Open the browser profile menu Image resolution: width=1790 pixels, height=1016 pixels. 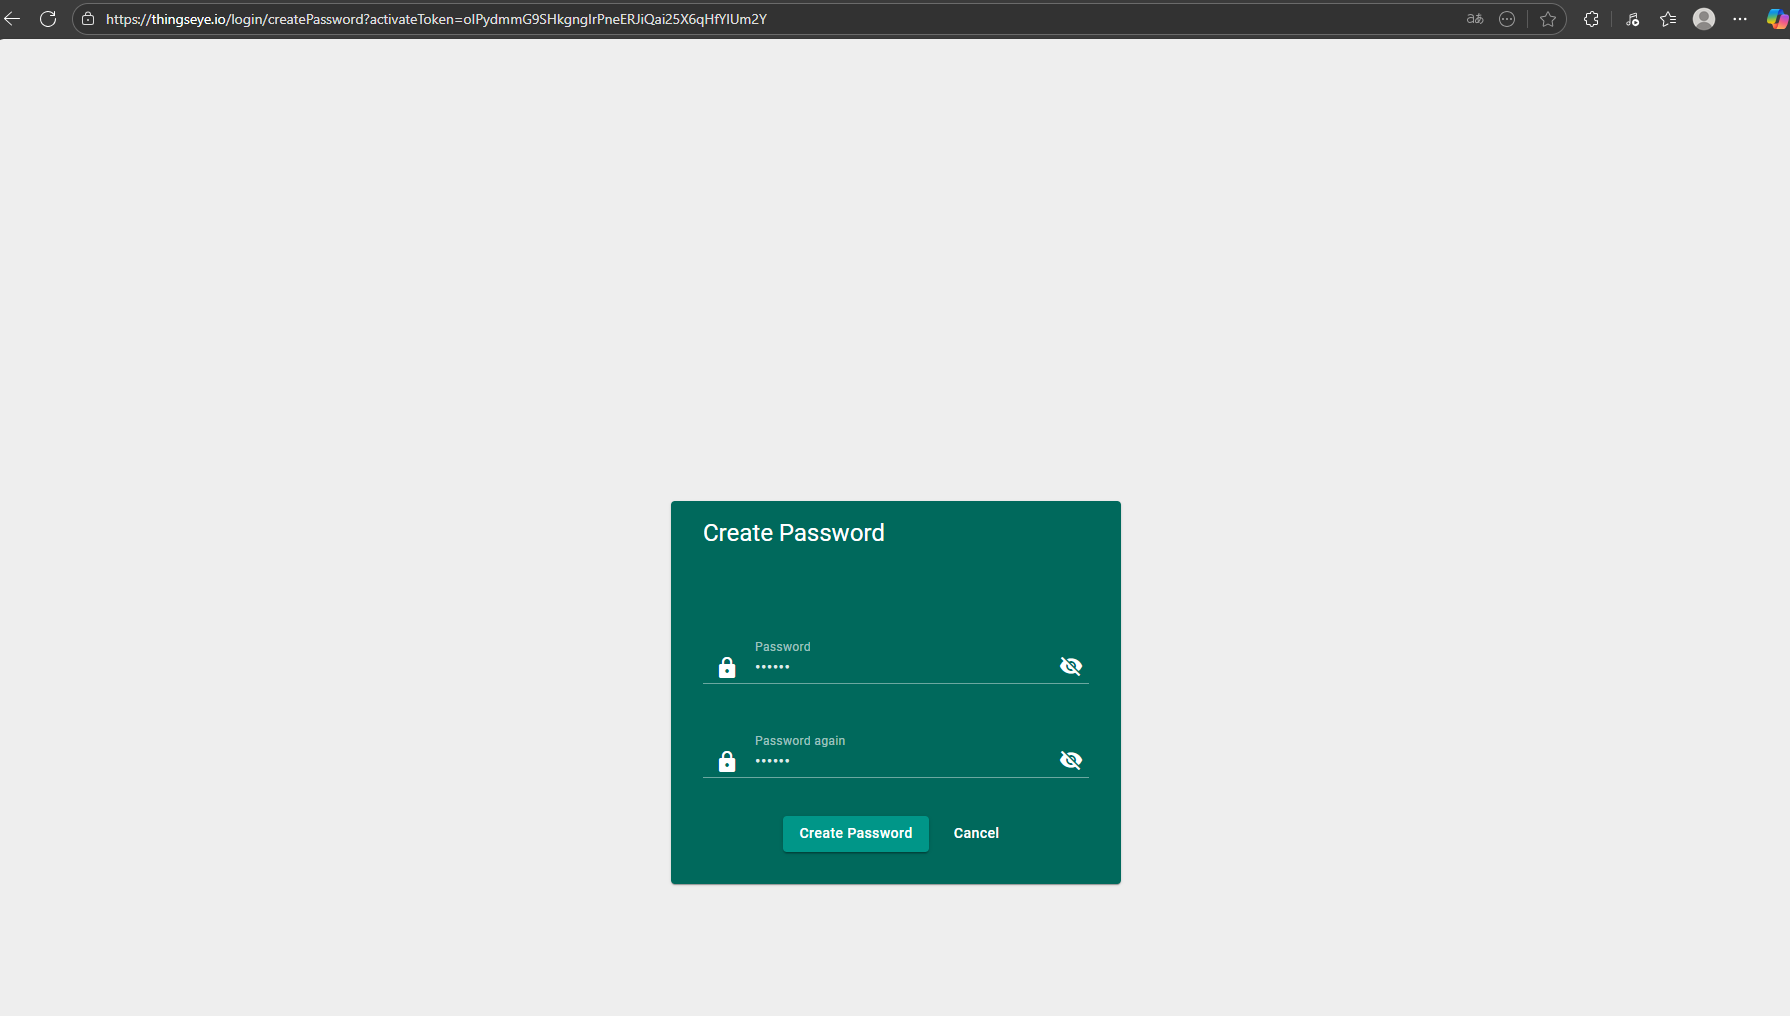click(x=1704, y=19)
